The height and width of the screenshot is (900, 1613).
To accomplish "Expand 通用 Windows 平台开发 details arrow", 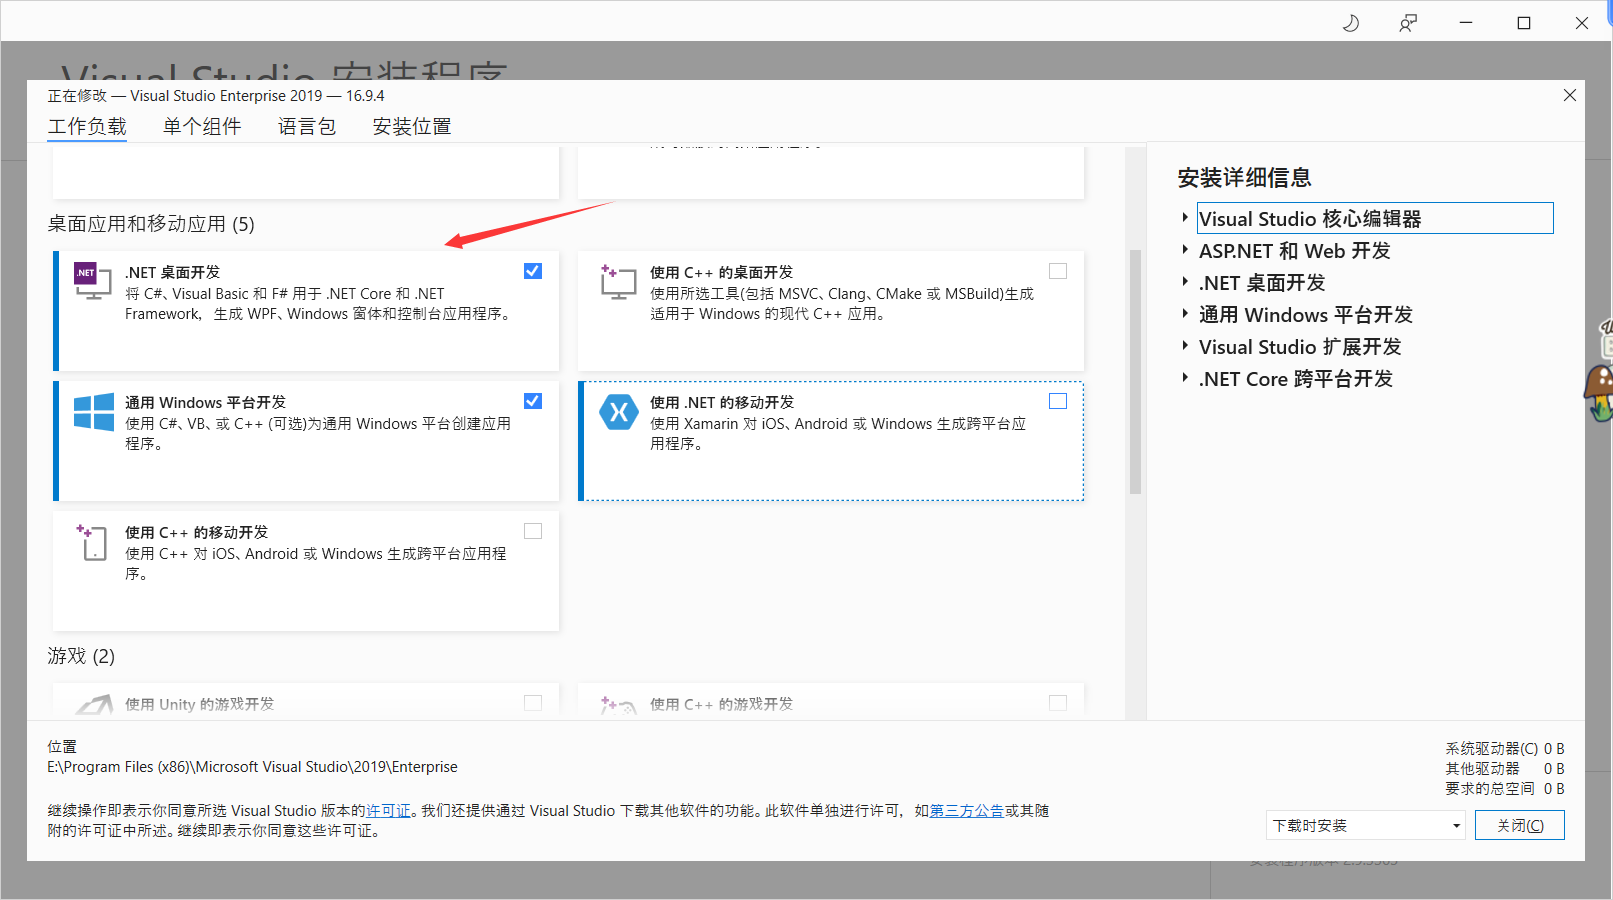I will click(x=1185, y=314).
